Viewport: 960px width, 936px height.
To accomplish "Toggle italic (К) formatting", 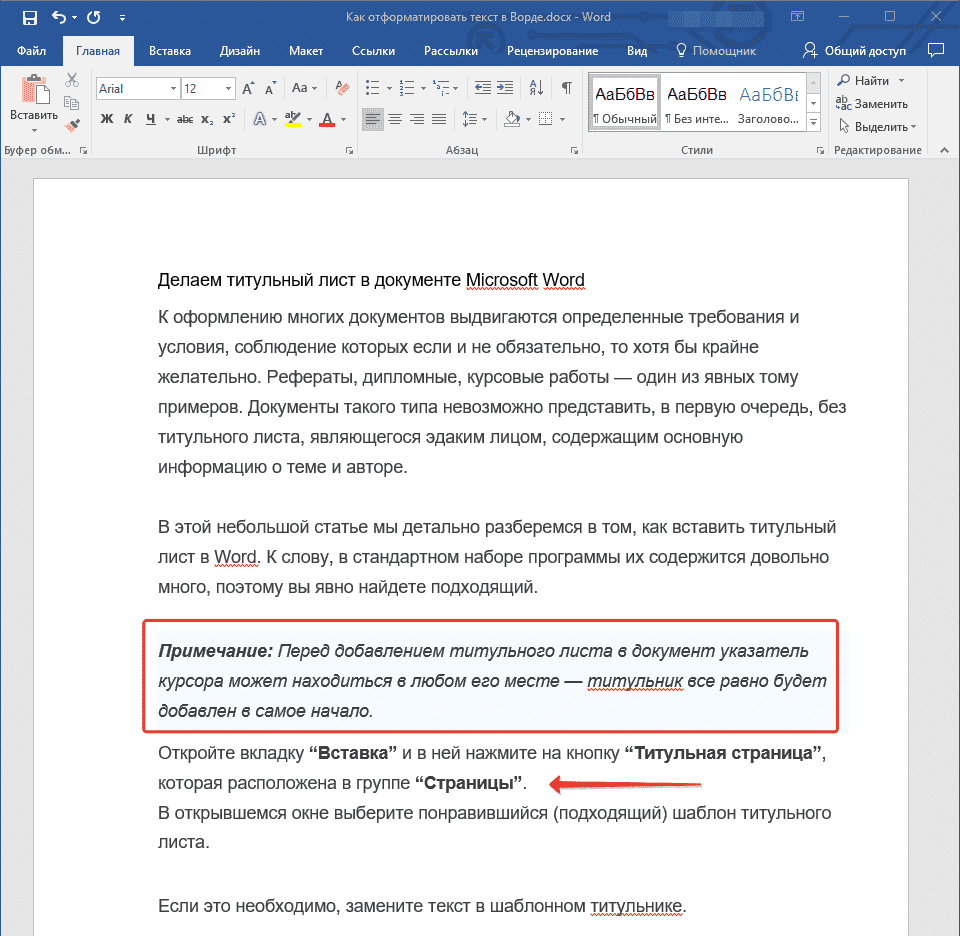I will click(129, 117).
